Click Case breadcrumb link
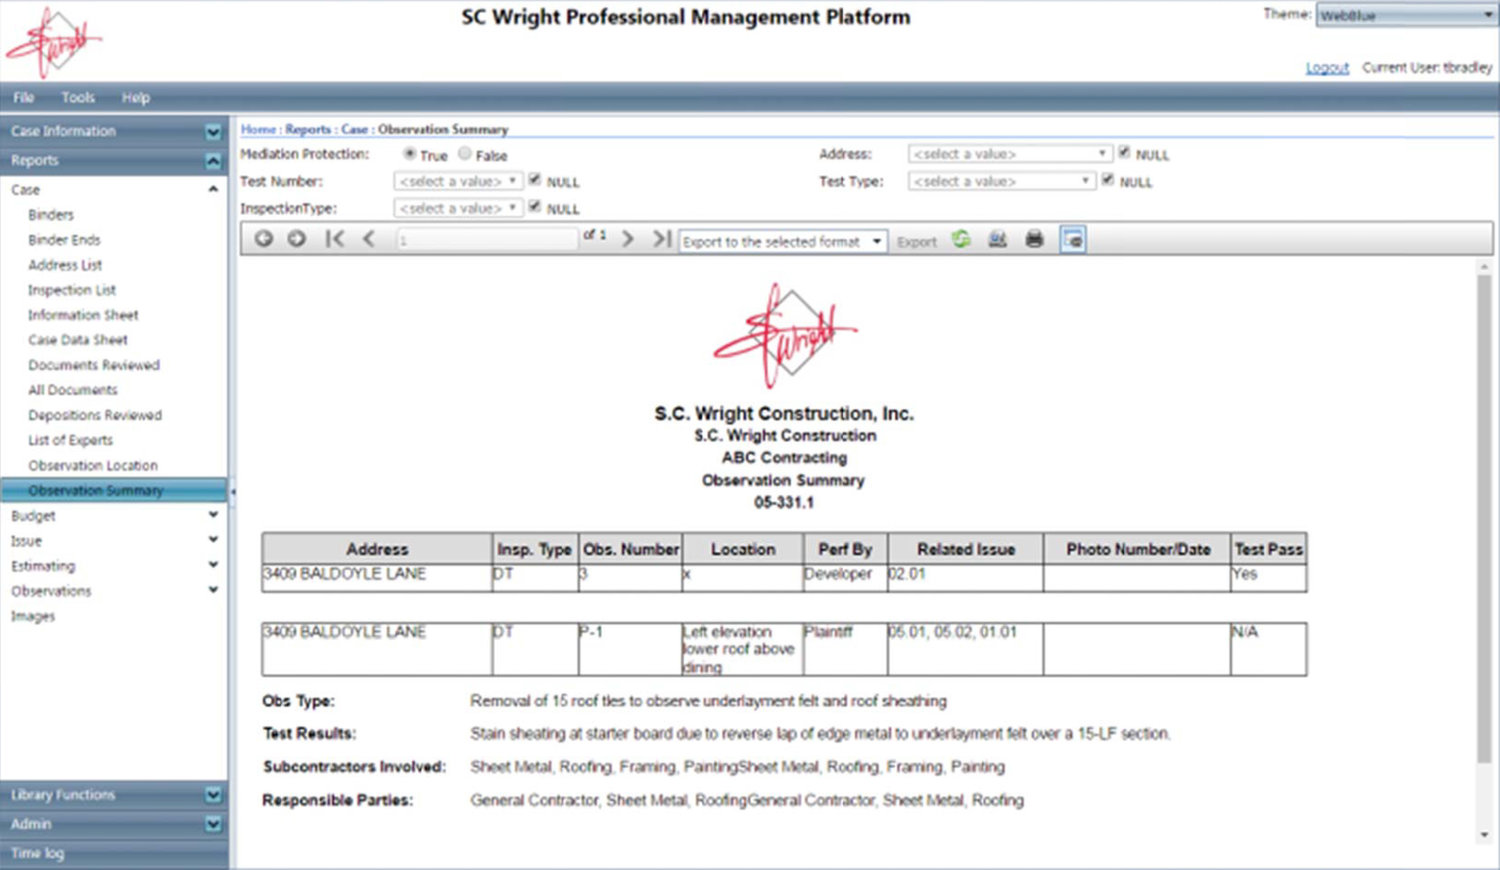The width and height of the screenshot is (1500, 870). coord(354,129)
